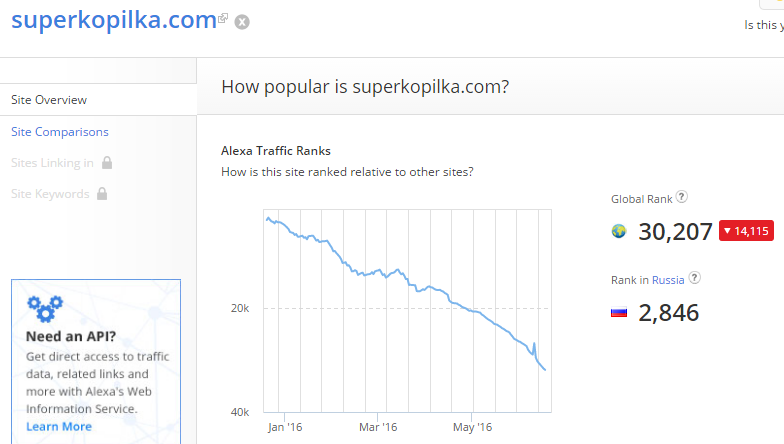This screenshot has width=784, height=444.
Task: Open the Site Overview section
Action: pyautogui.click(x=49, y=100)
